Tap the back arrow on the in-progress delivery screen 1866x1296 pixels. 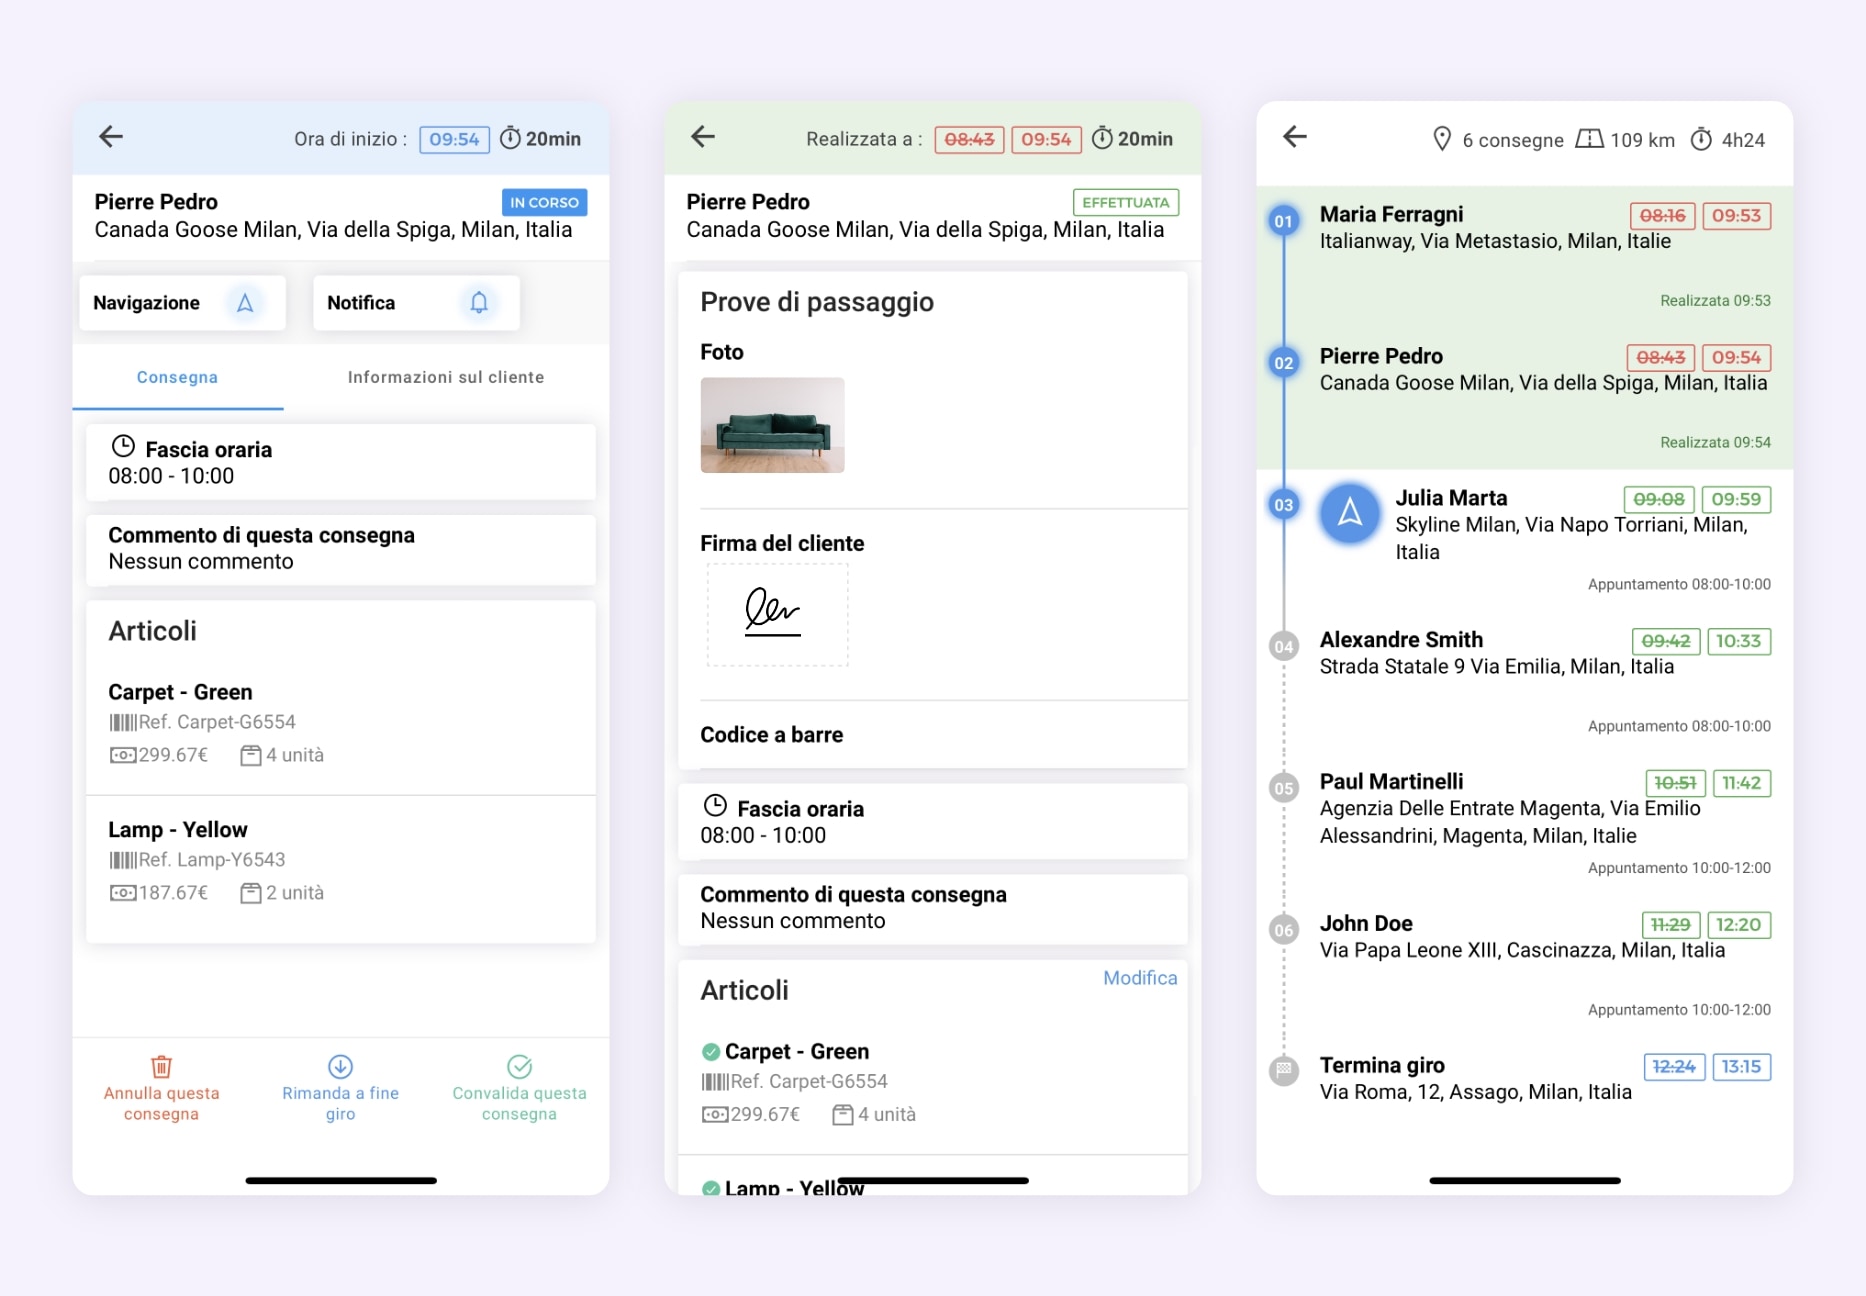click(111, 137)
